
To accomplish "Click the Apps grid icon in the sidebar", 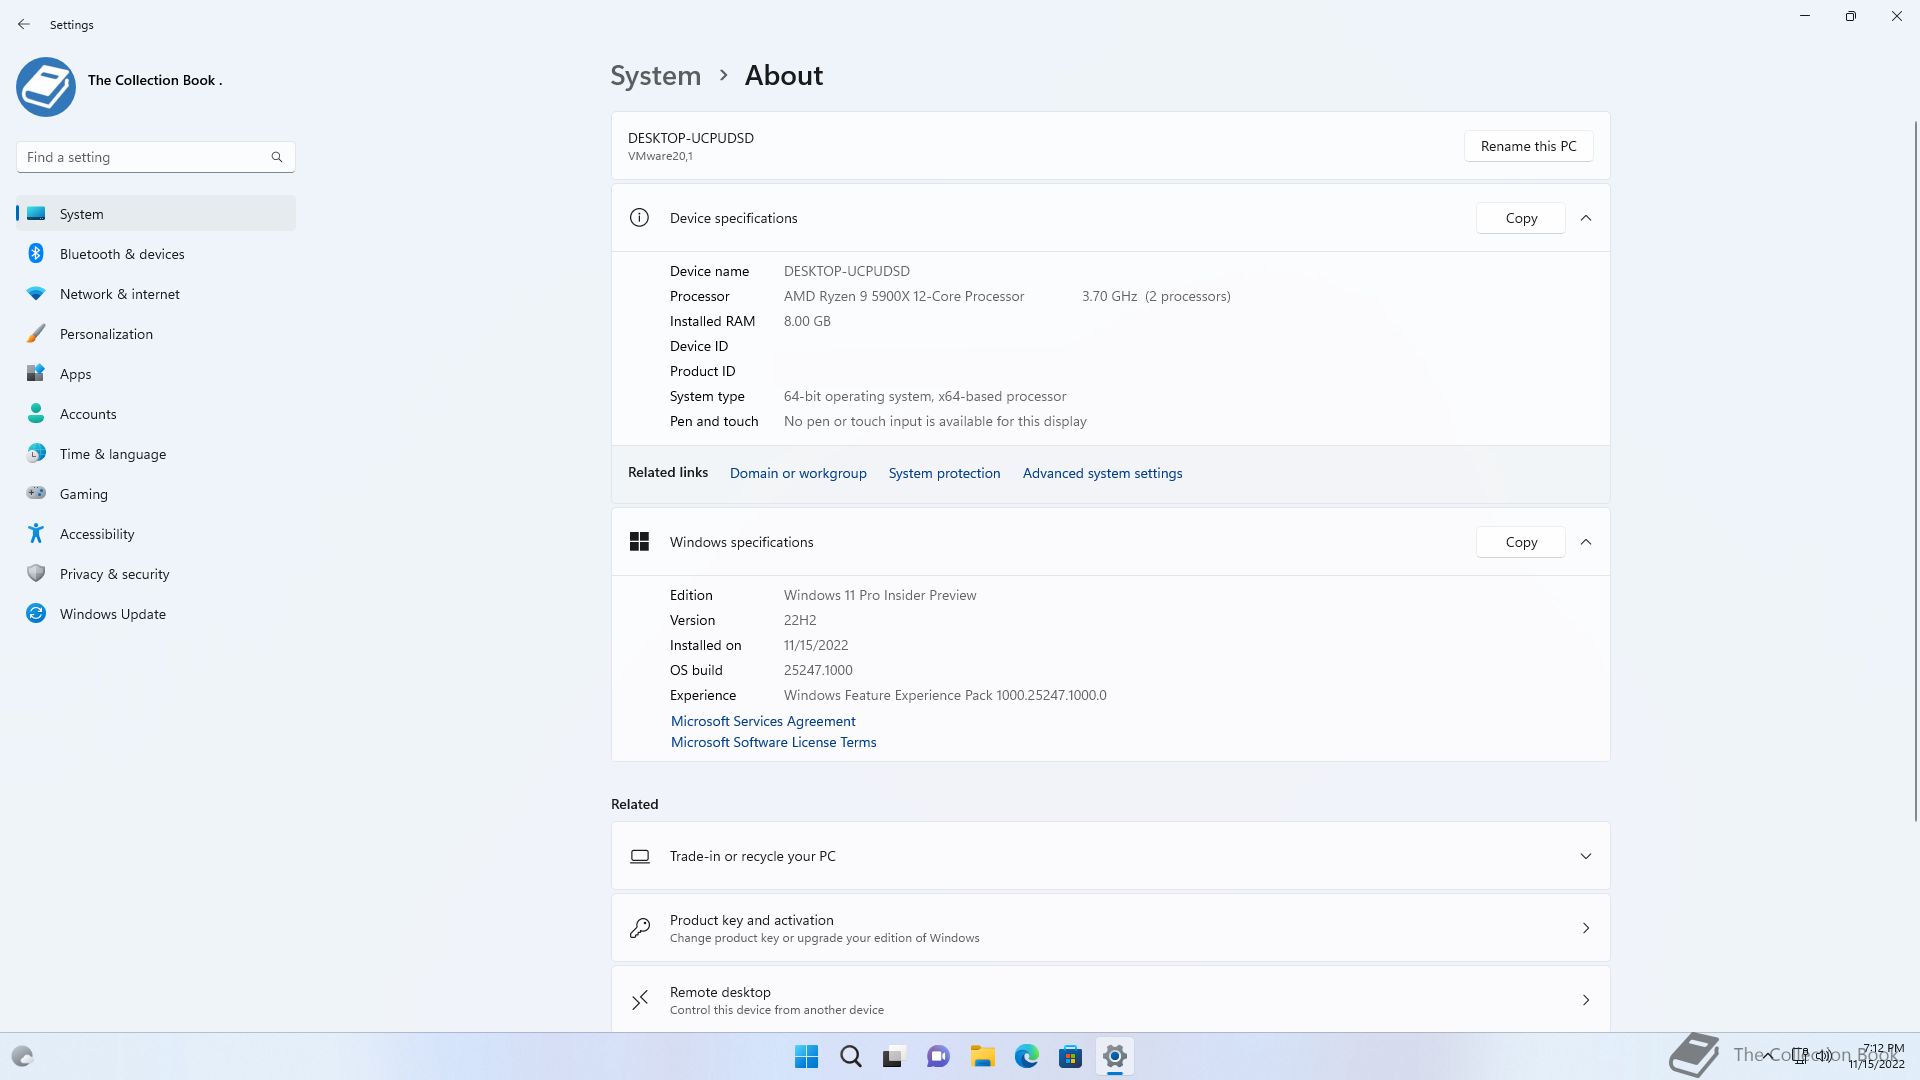I will (x=36, y=374).
